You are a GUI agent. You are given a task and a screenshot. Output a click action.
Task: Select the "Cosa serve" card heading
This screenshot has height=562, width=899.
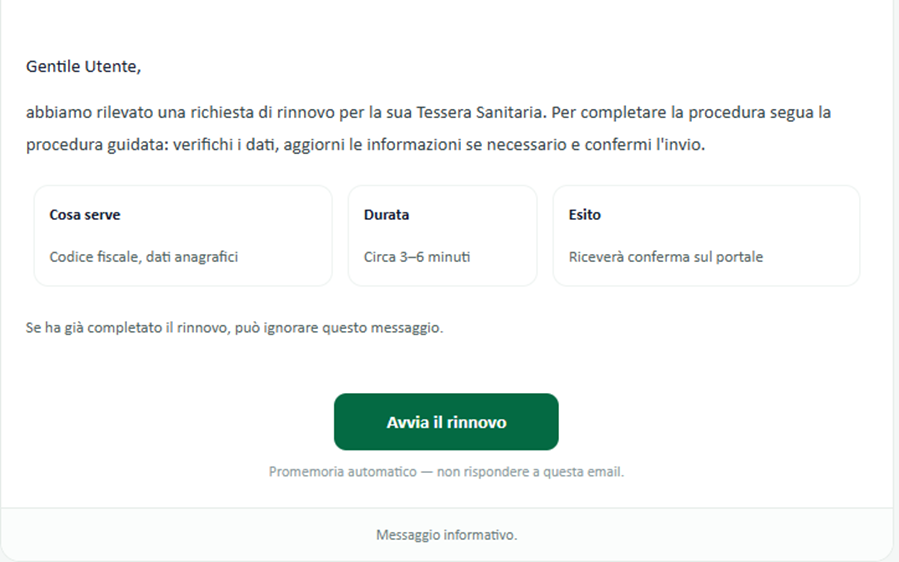85,215
